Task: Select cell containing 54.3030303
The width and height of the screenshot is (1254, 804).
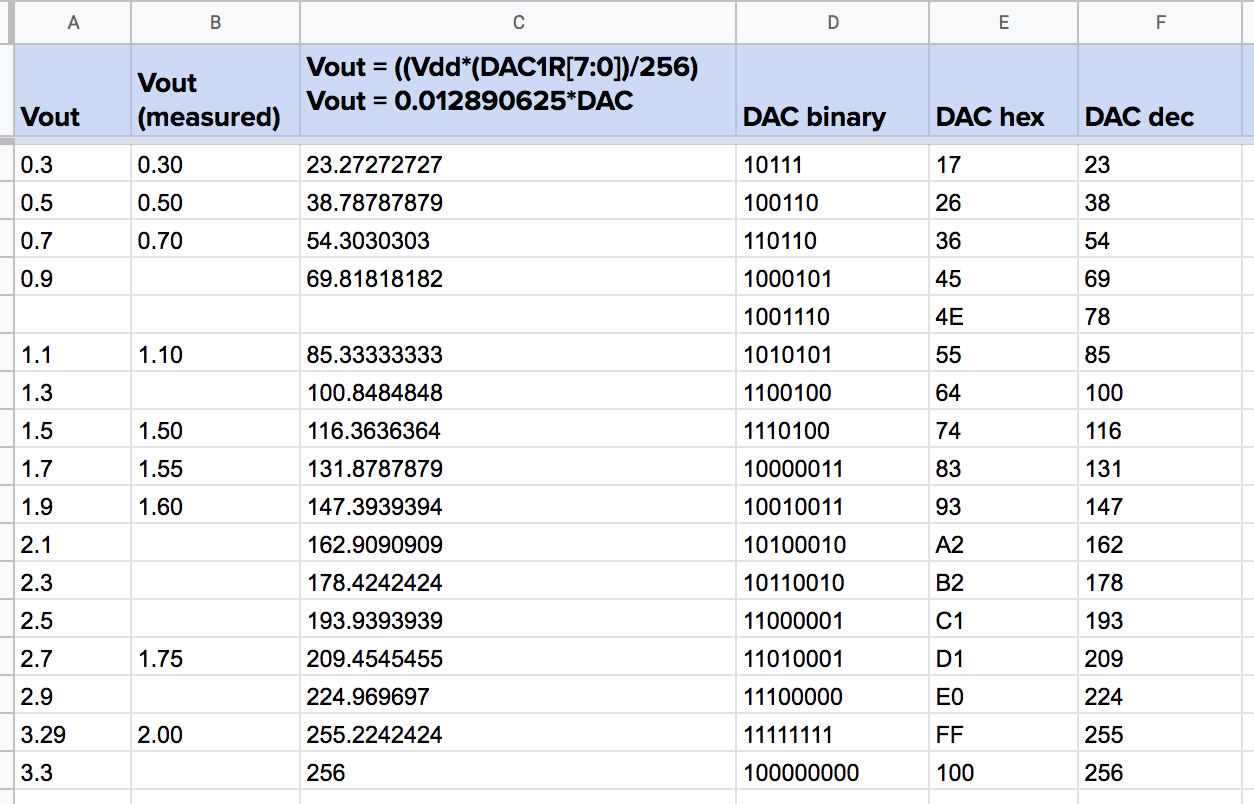Action: (x=518, y=241)
